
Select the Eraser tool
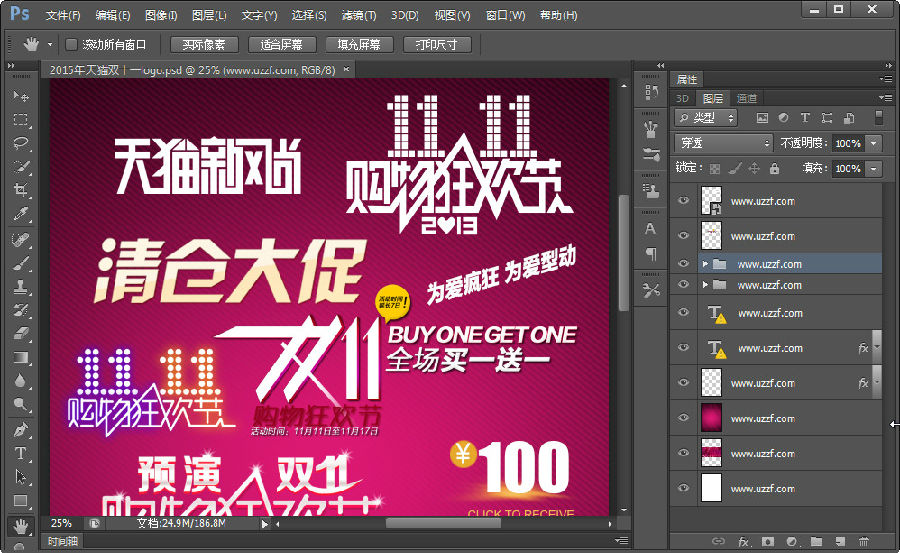(21, 334)
